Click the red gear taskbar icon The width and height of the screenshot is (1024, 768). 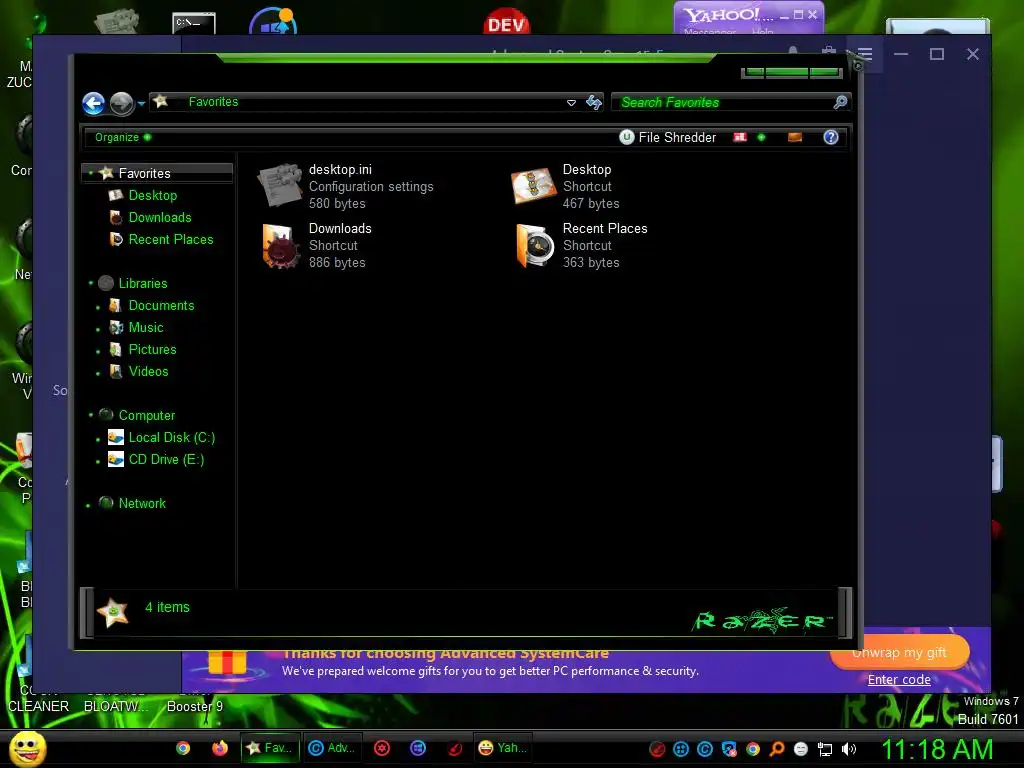pyautogui.click(x=382, y=748)
